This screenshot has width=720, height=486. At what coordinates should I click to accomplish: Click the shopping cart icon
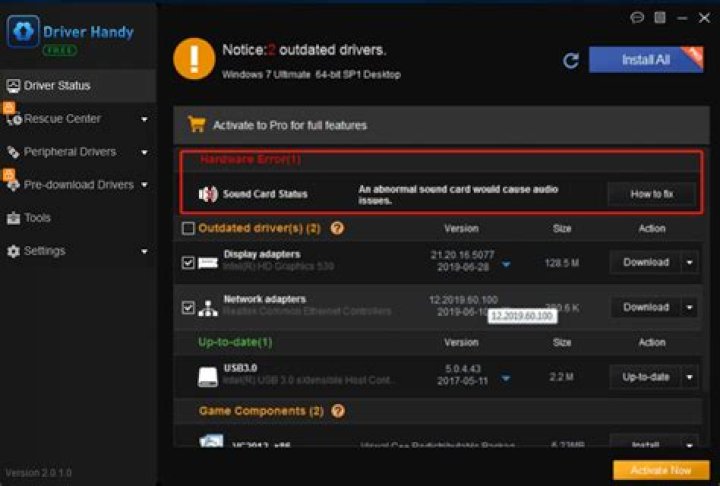[x=197, y=124]
